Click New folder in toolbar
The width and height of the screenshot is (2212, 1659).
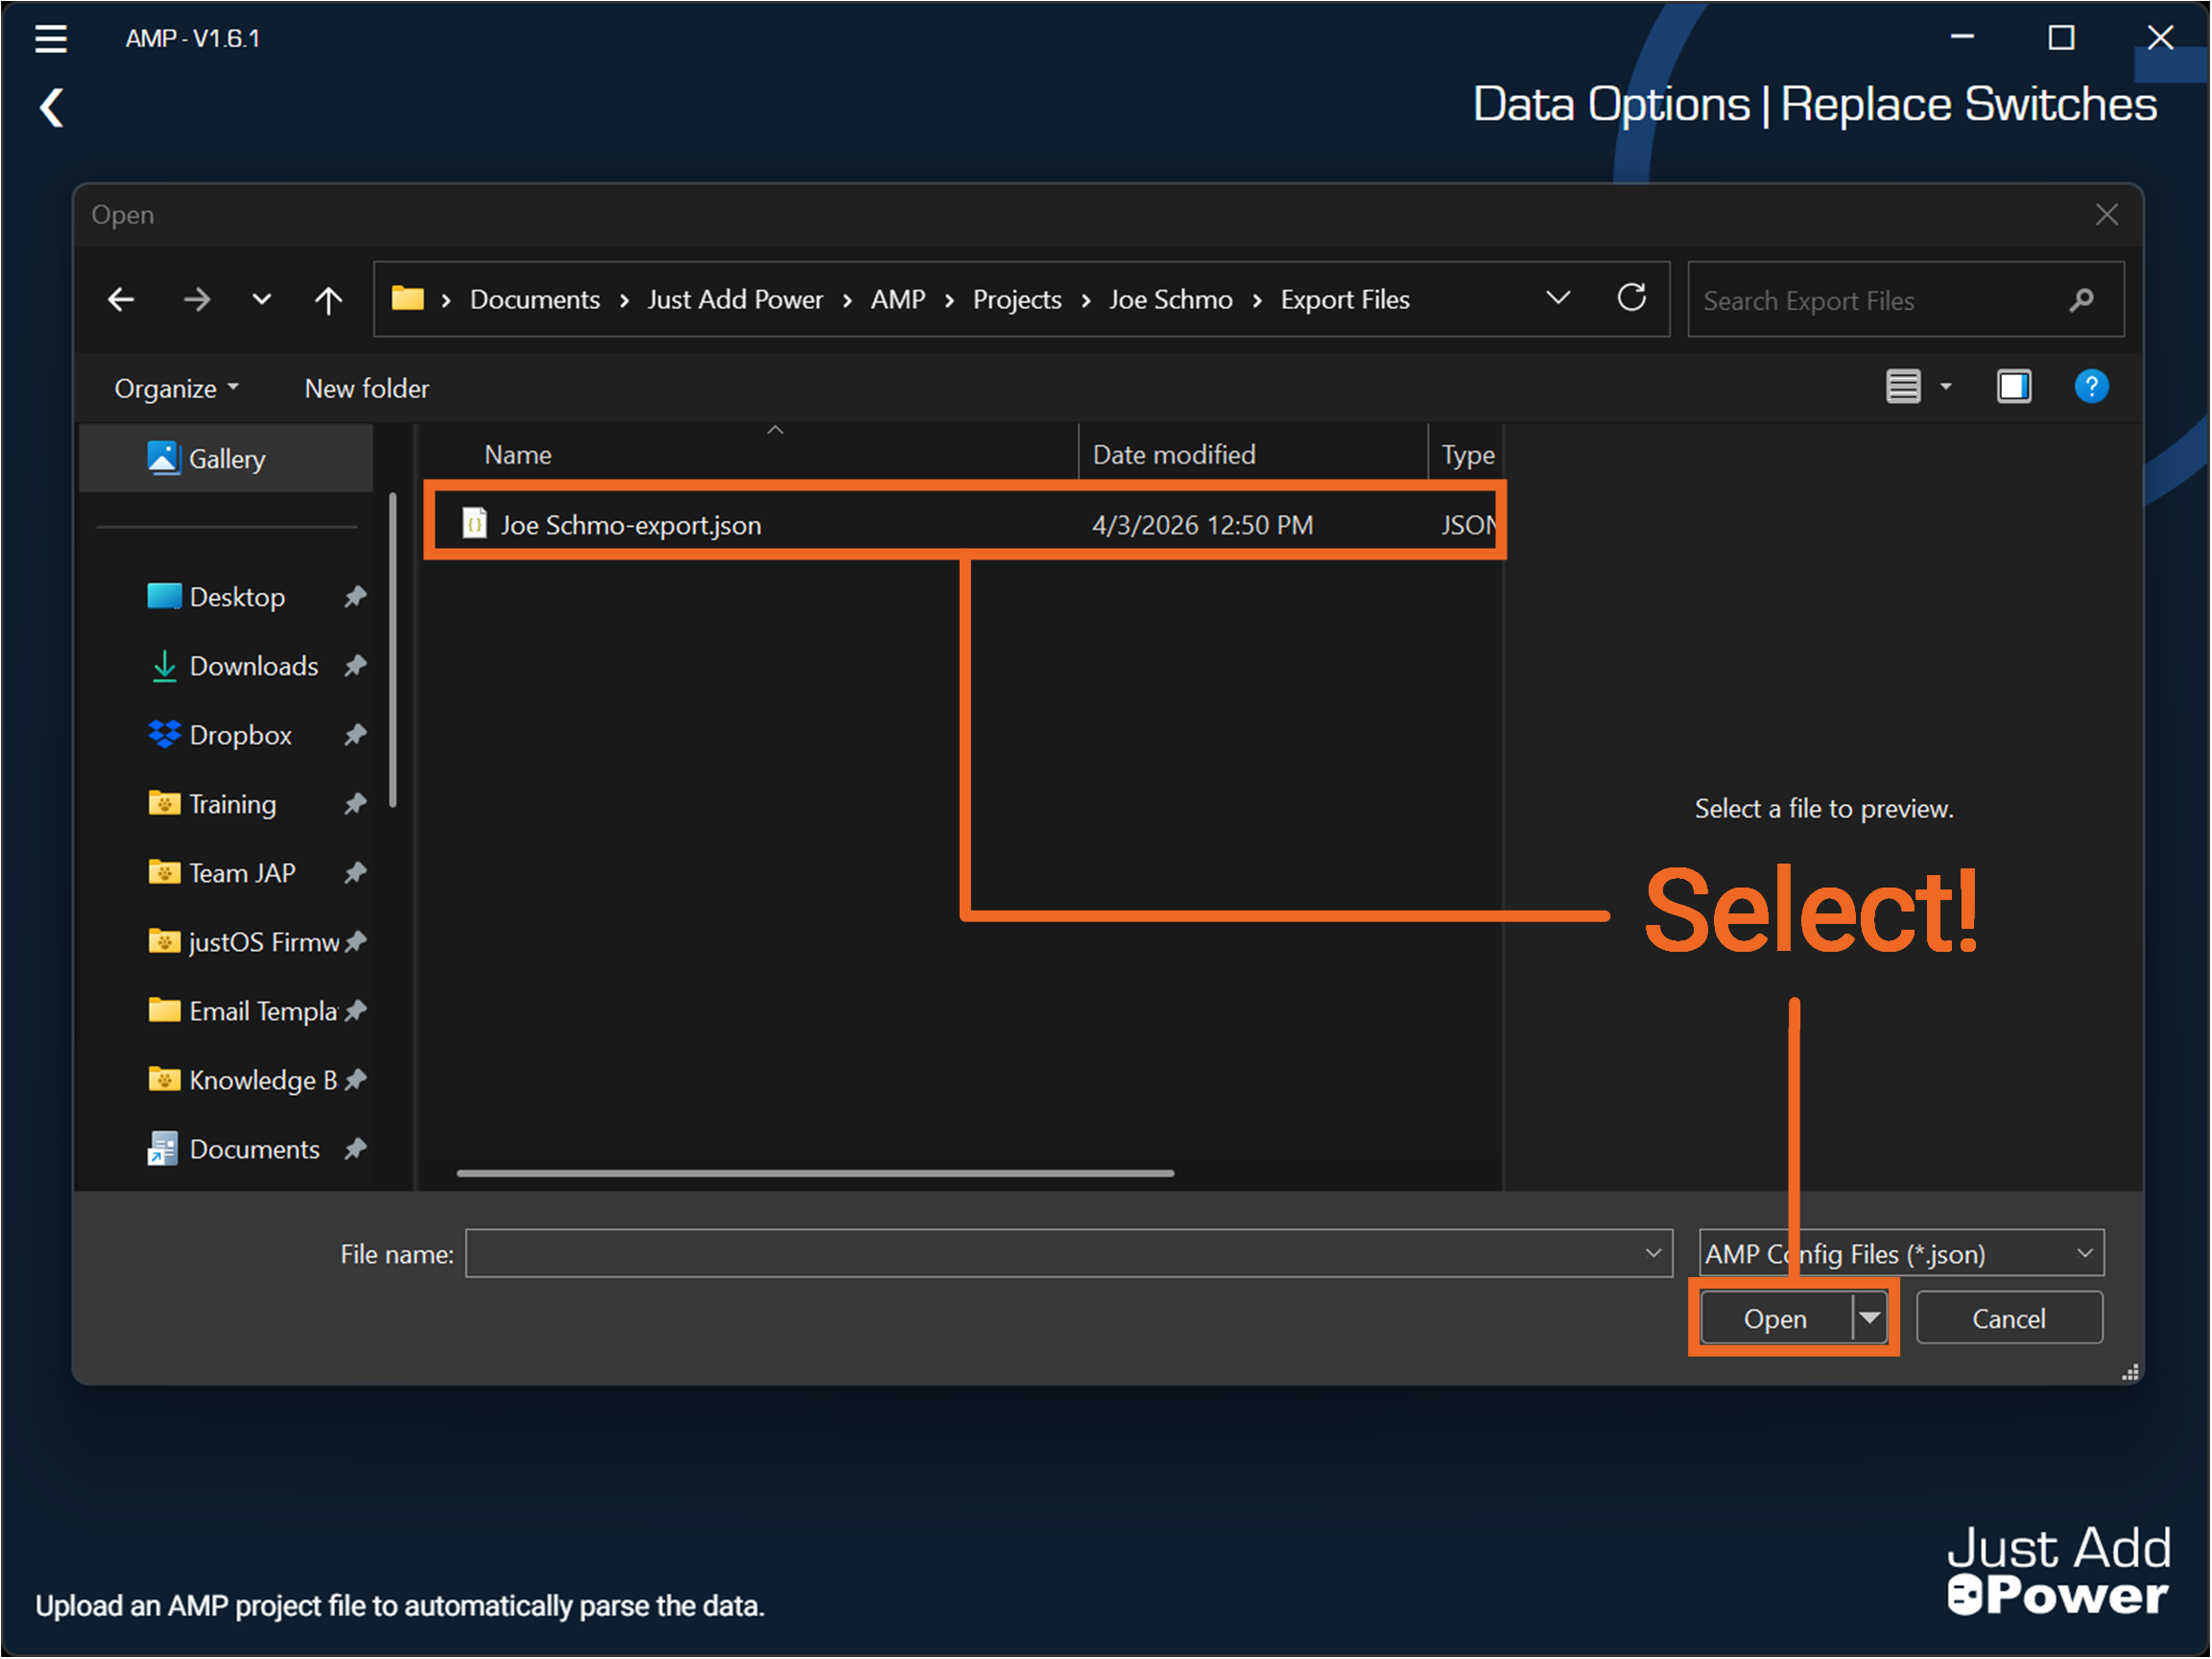[366, 388]
